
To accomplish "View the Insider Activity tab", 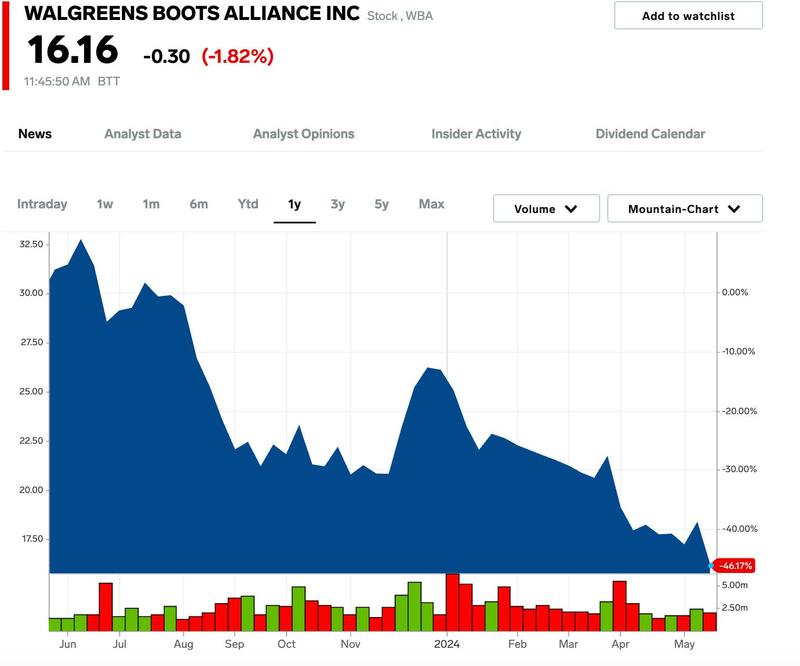I will [476, 134].
